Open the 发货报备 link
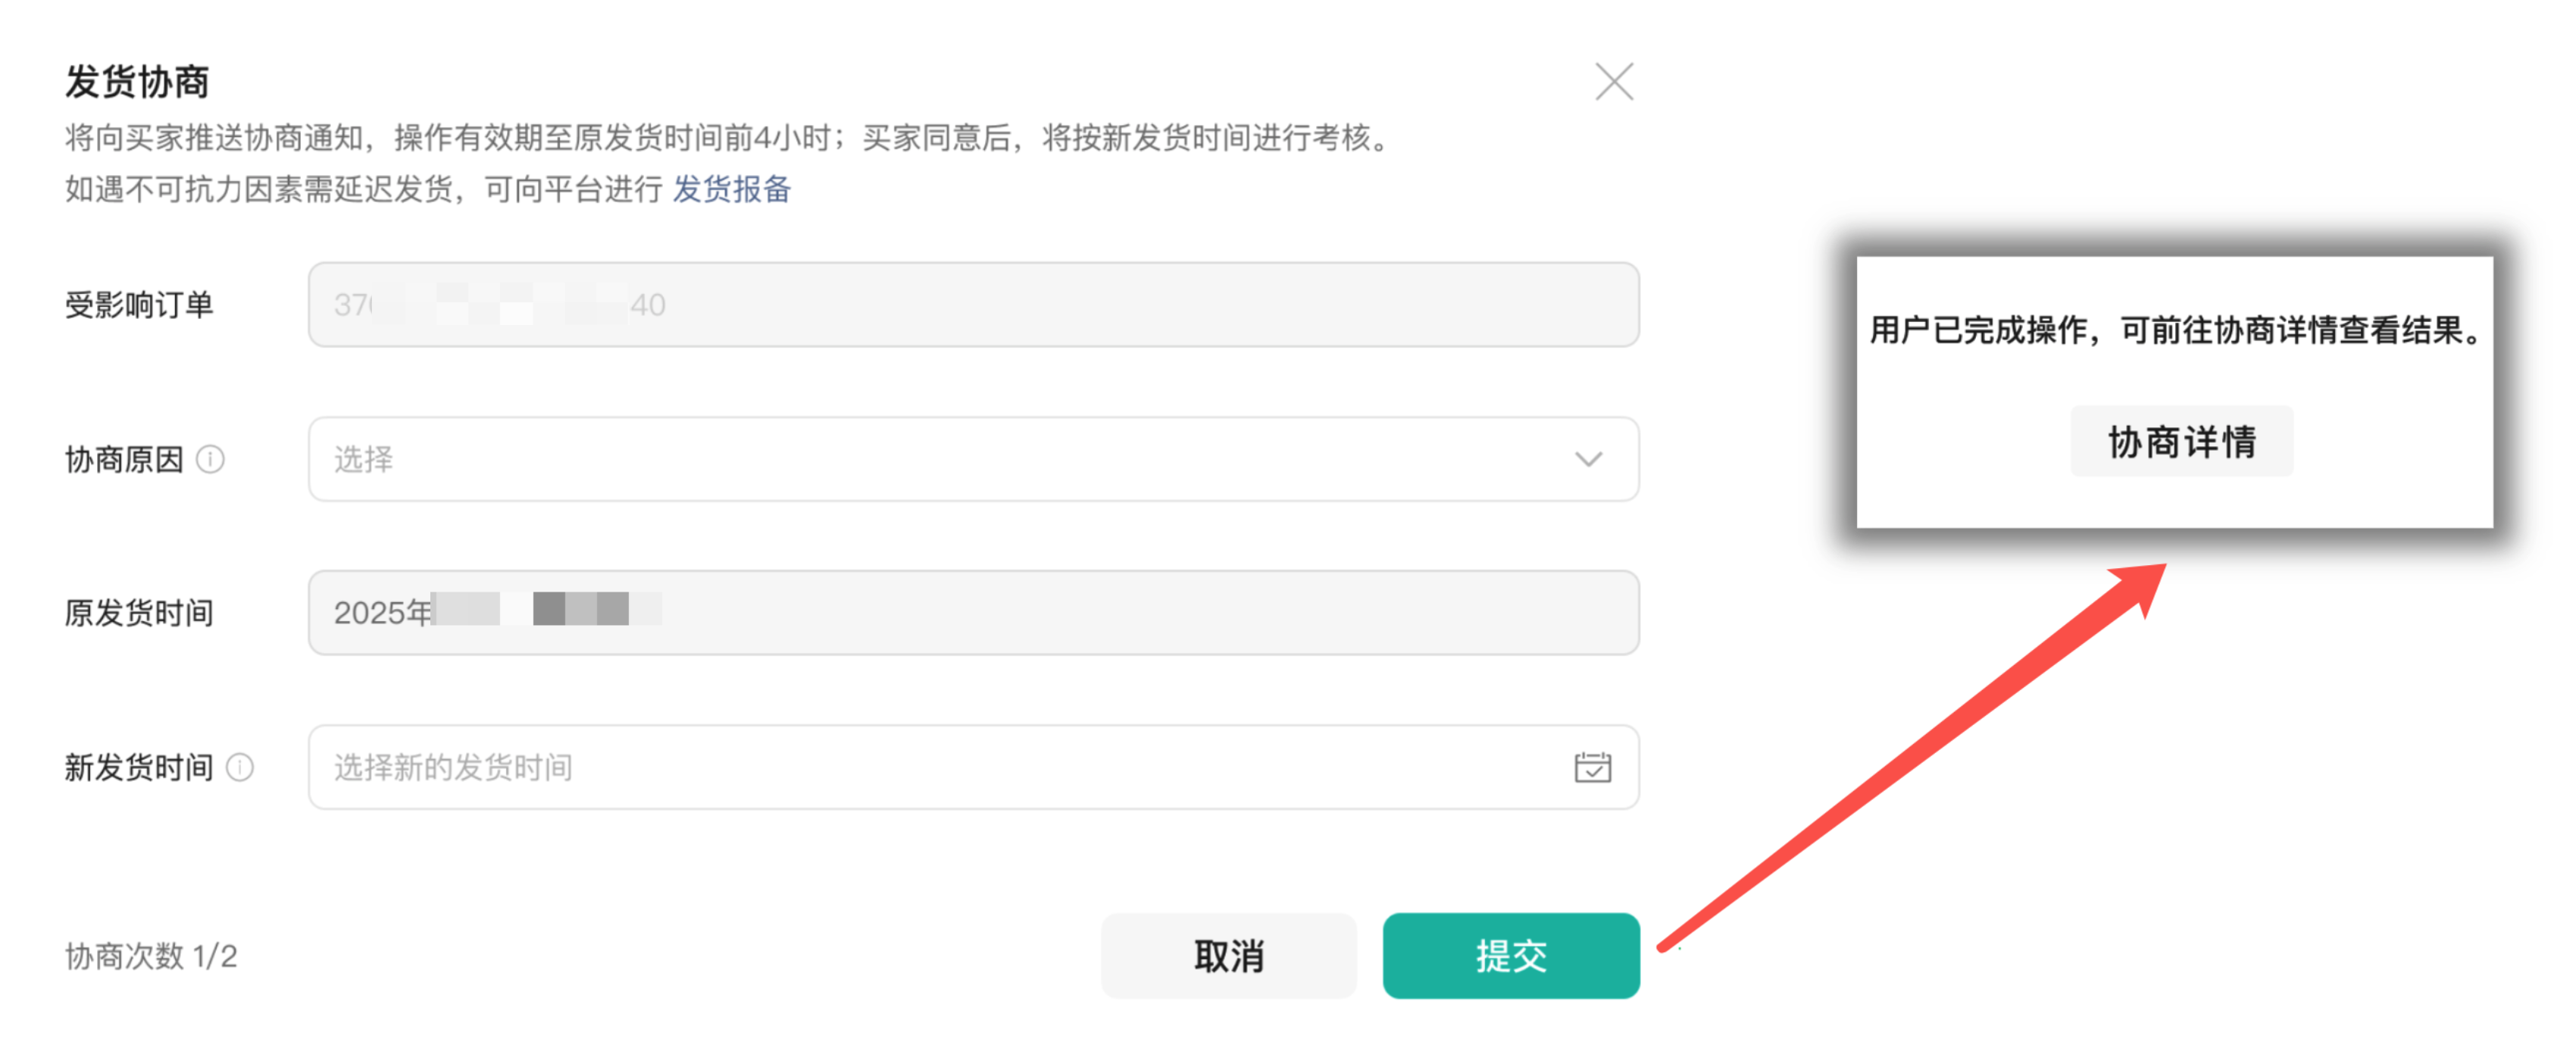This screenshot has width=2576, height=1059. point(731,189)
